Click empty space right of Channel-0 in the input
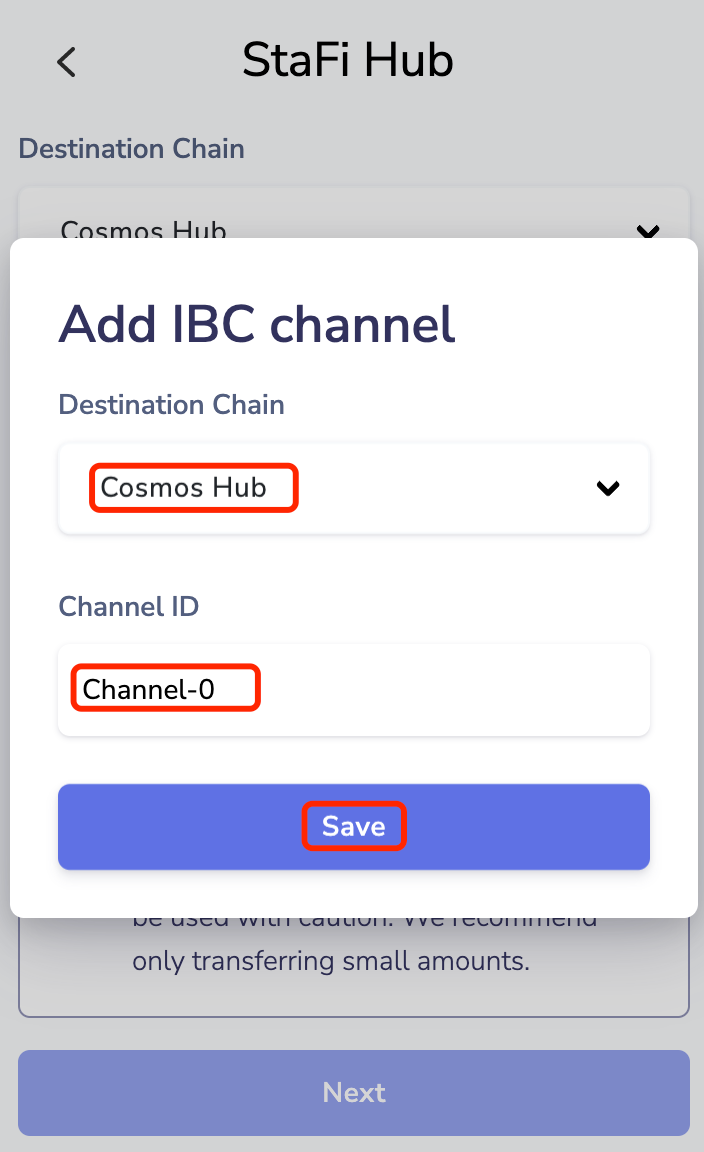This screenshot has width=704, height=1152. pyautogui.click(x=450, y=690)
